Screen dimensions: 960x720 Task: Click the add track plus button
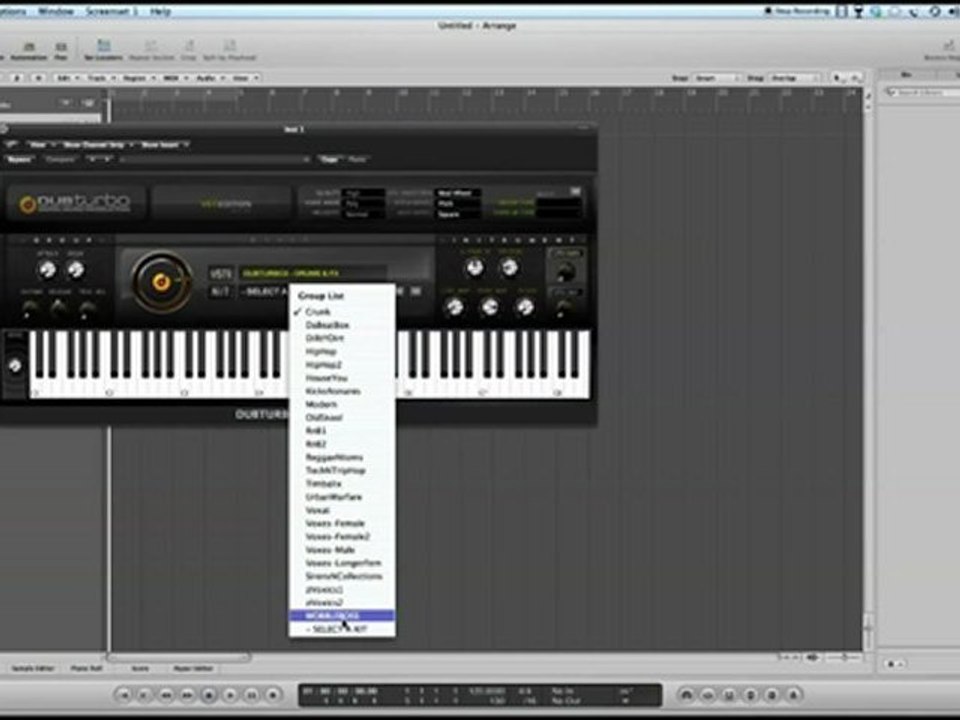[x=66, y=103]
